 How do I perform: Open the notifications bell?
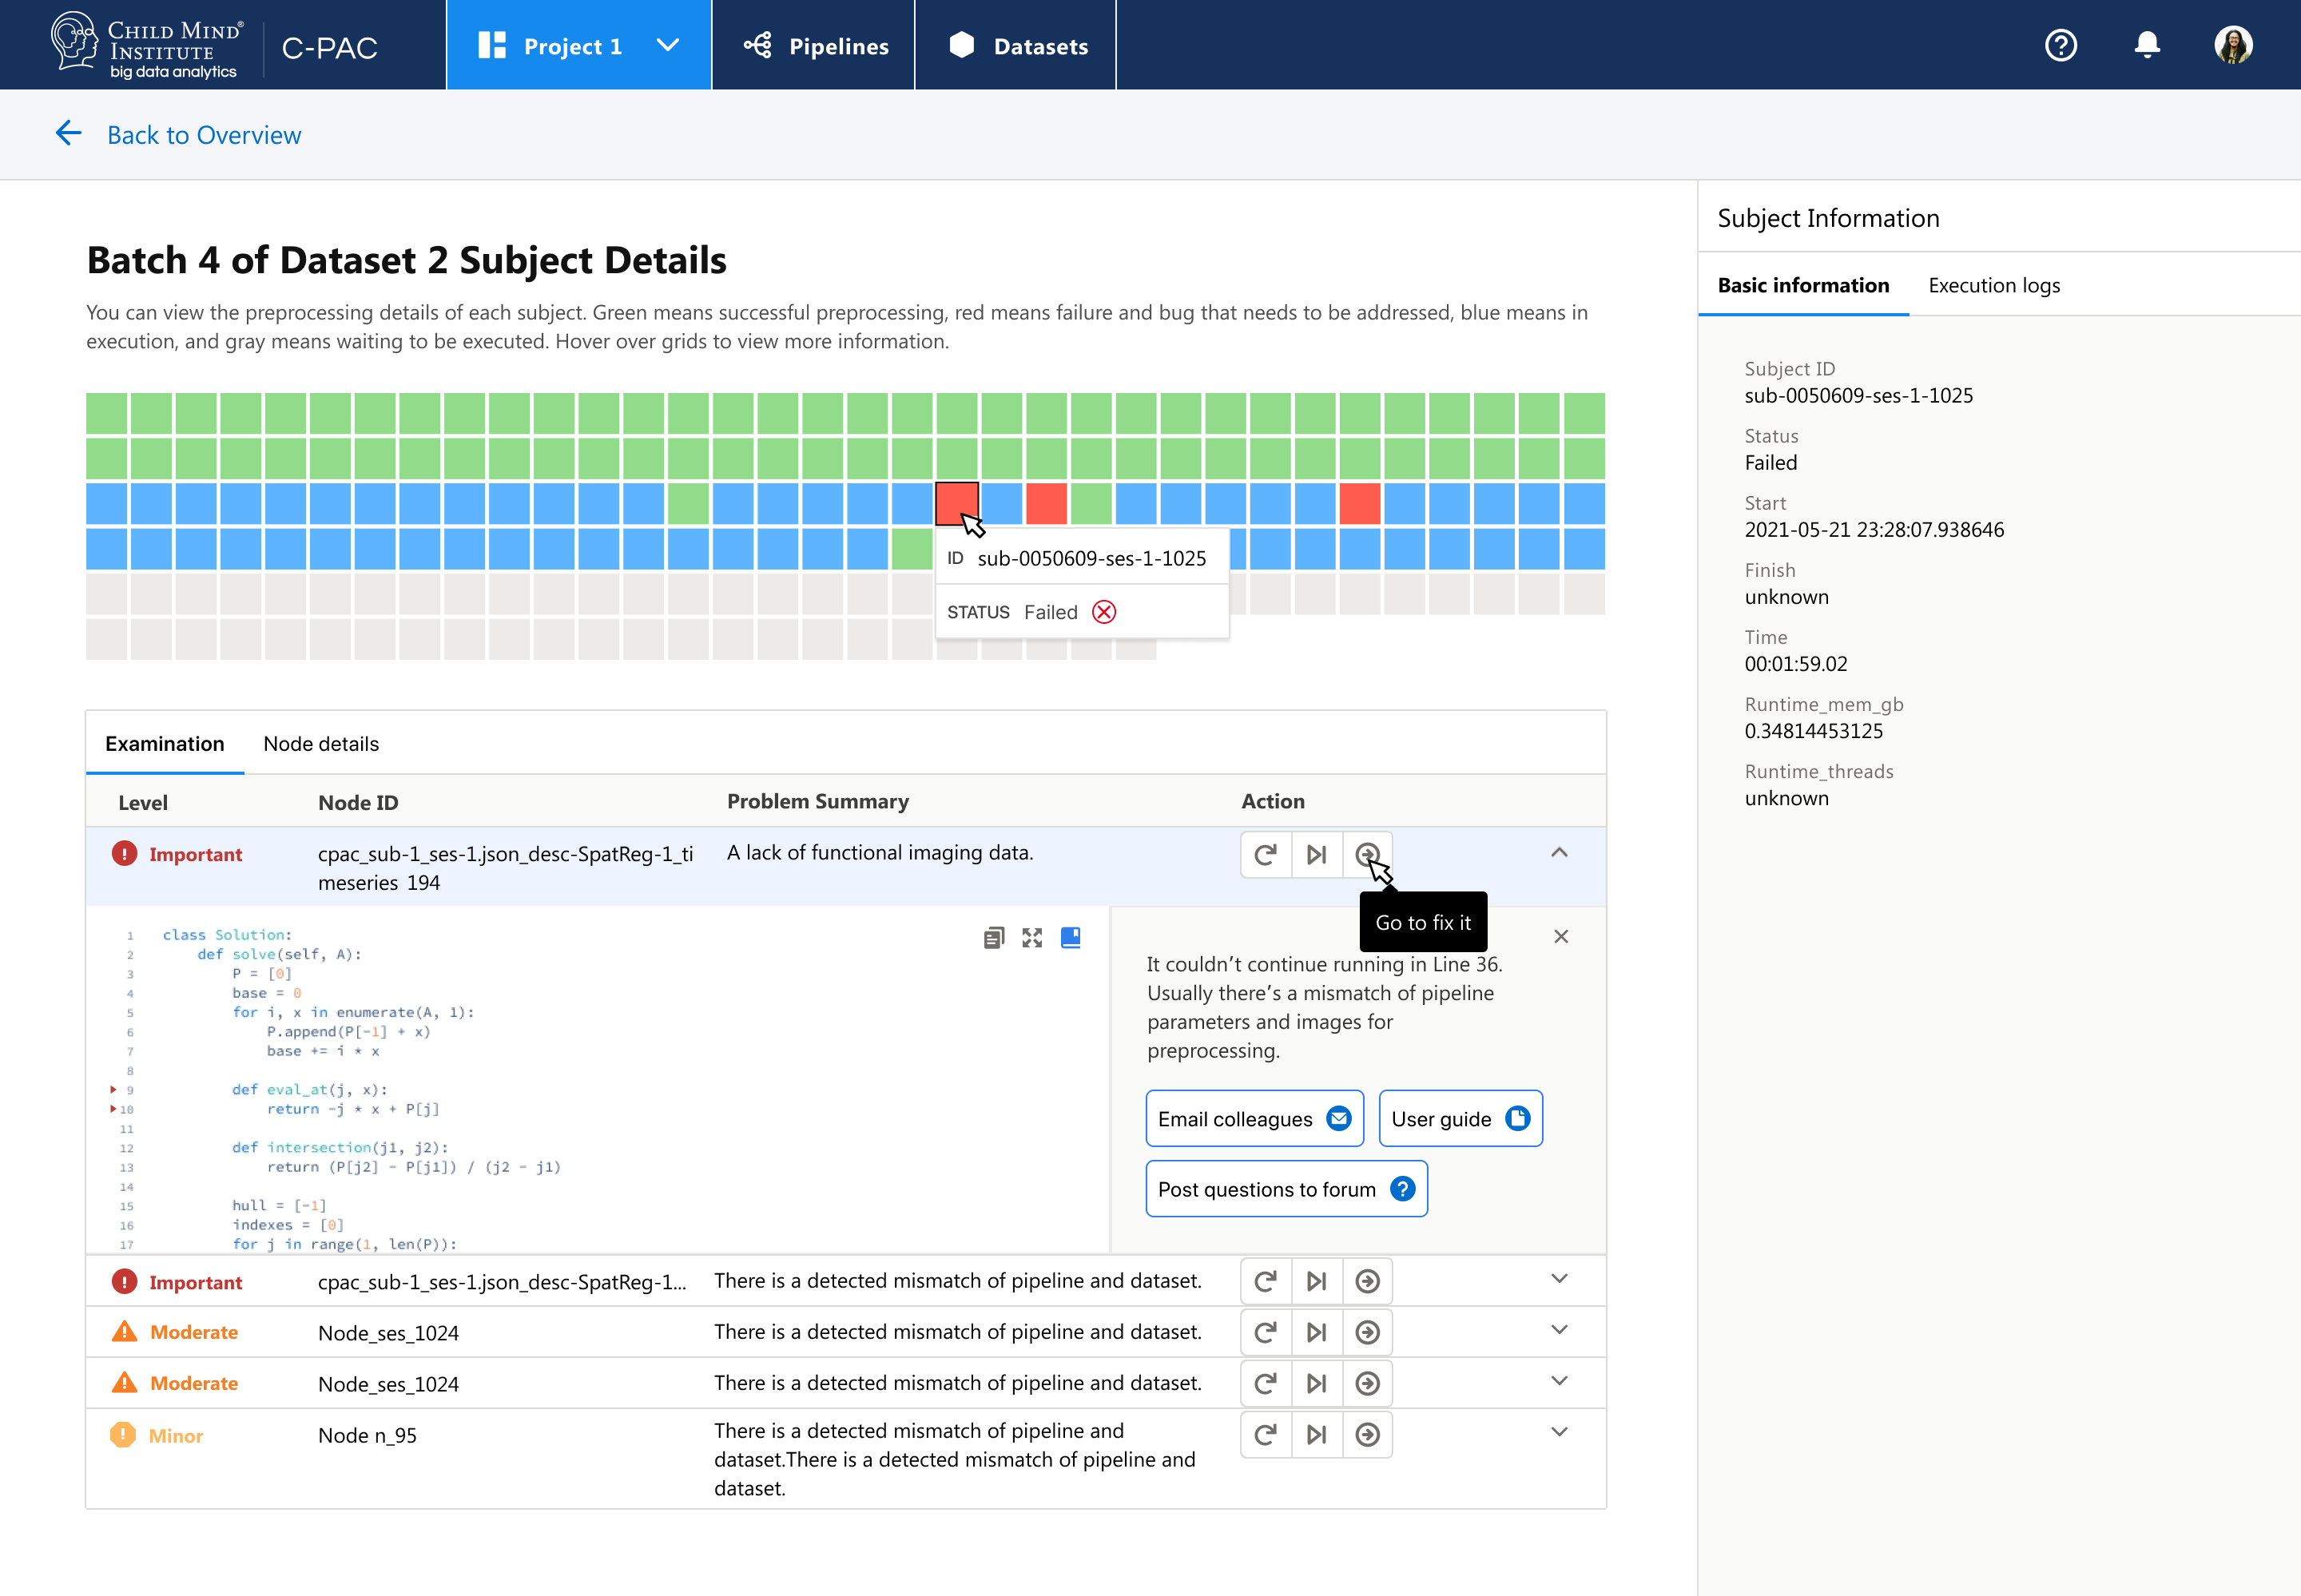click(2147, 45)
